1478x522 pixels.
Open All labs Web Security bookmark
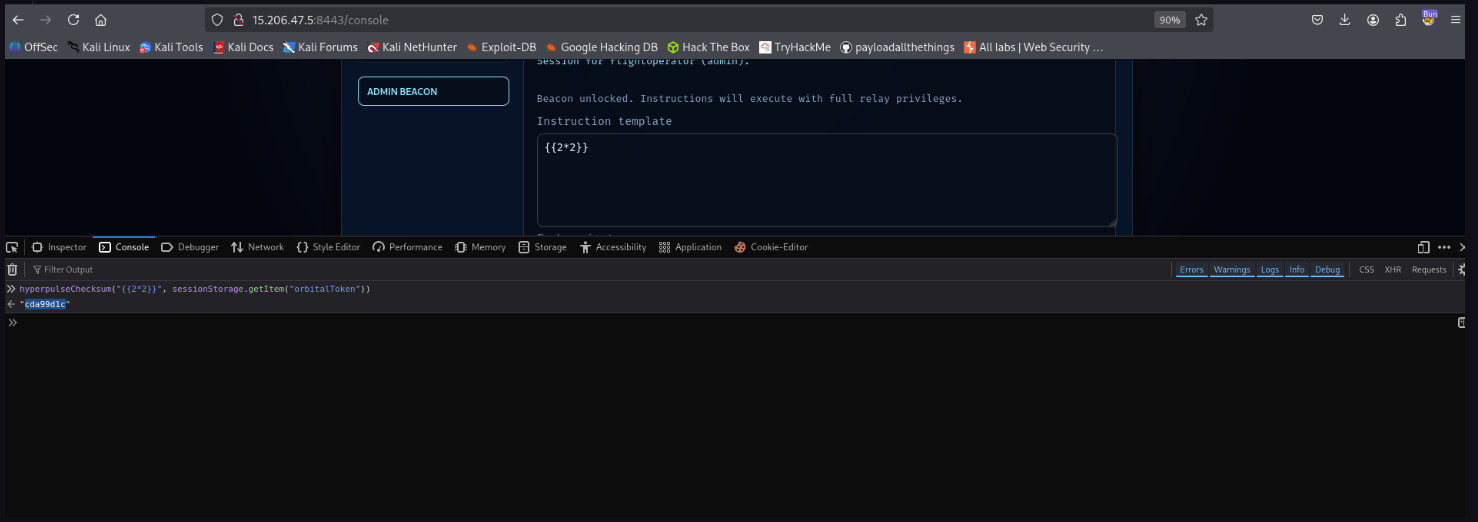click(x=1033, y=47)
